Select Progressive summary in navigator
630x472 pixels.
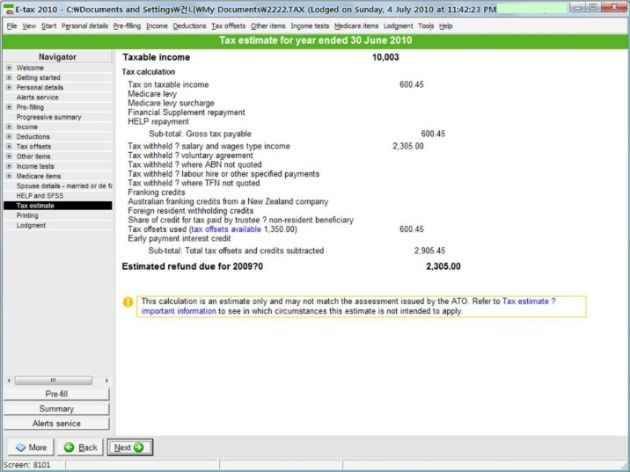point(49,117)
